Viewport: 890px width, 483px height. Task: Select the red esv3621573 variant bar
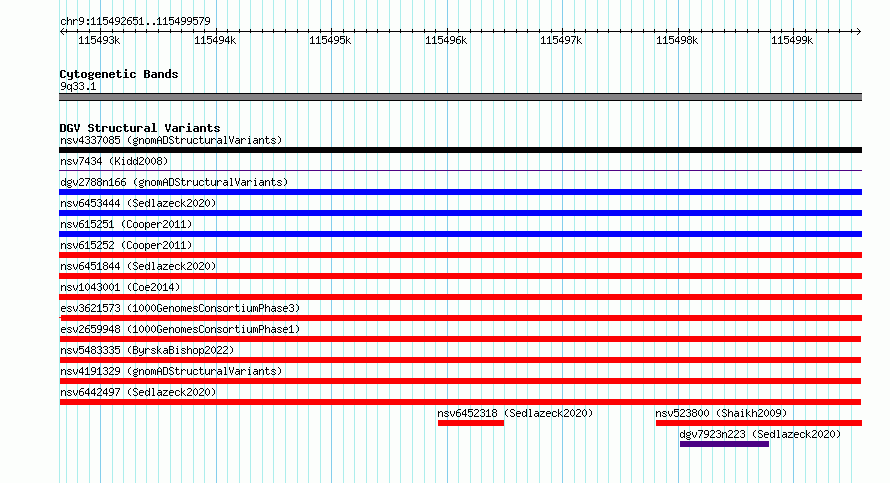pos(460,318)
